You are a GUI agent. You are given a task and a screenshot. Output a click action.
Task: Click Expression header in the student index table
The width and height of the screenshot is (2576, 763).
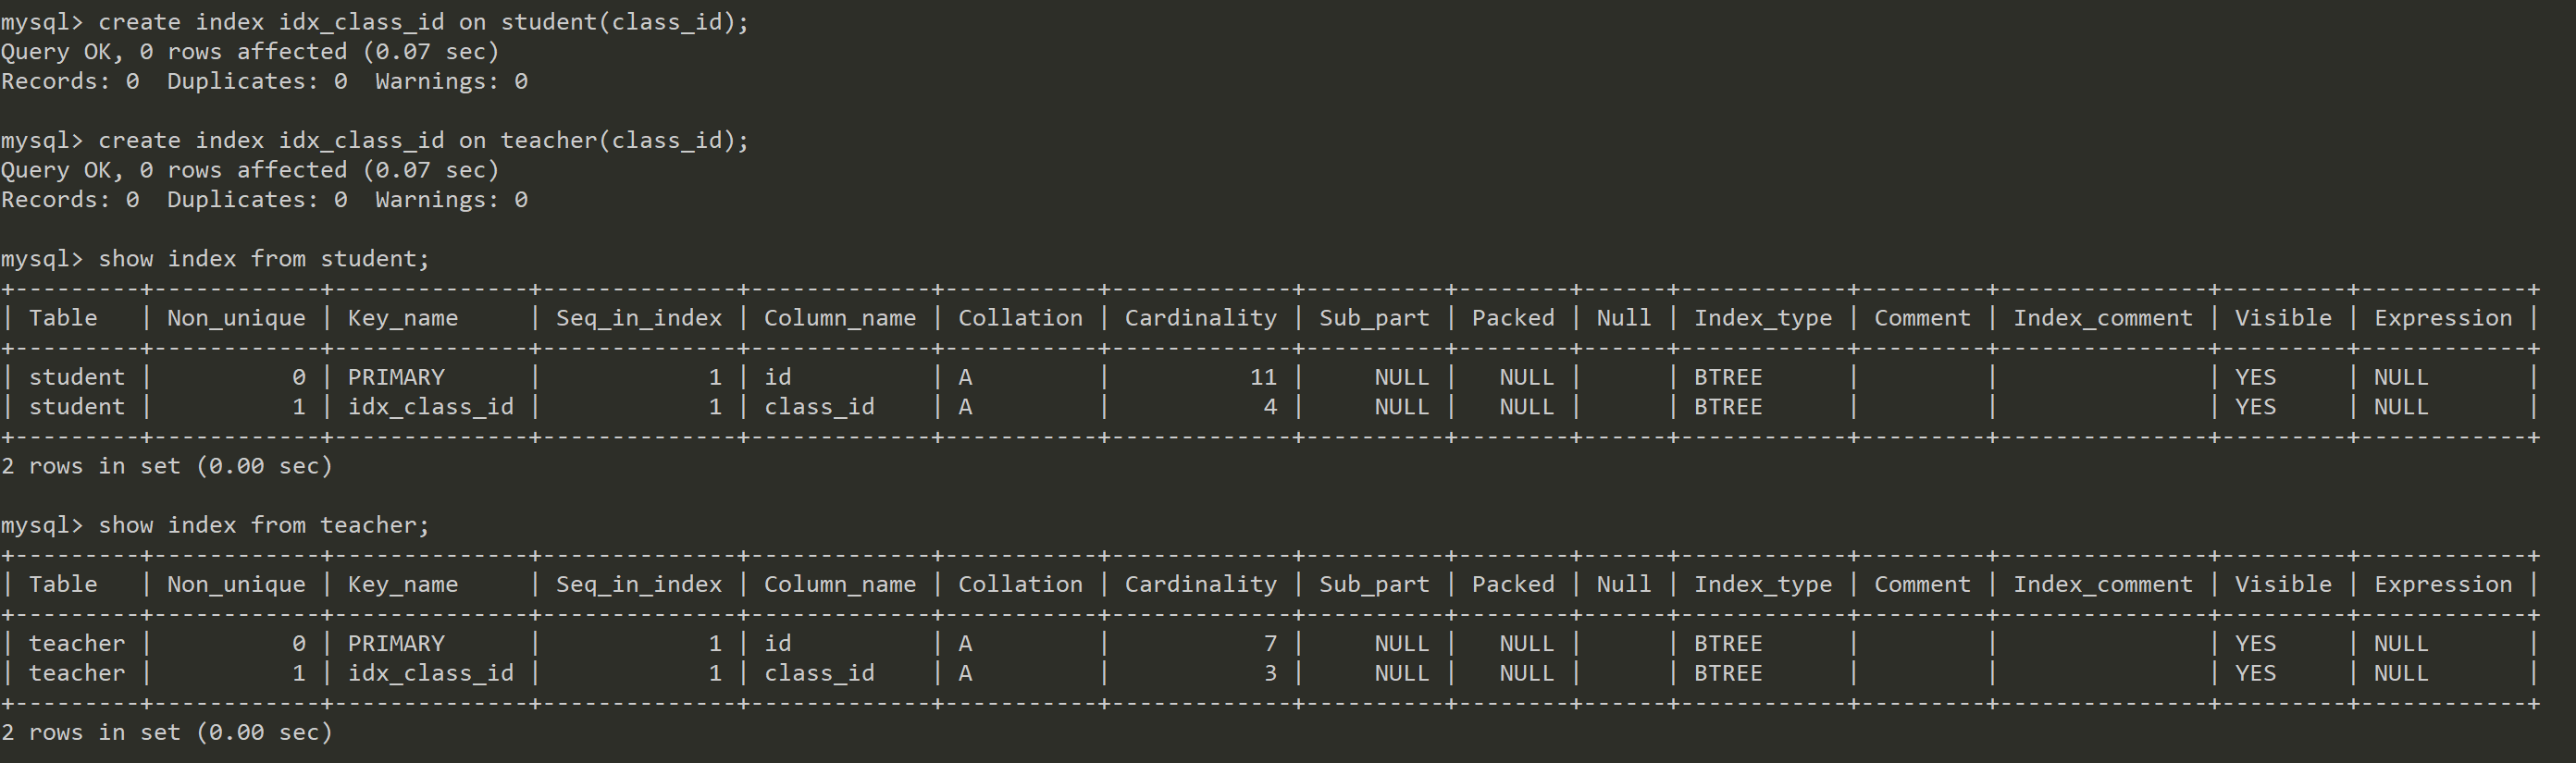2442,318
